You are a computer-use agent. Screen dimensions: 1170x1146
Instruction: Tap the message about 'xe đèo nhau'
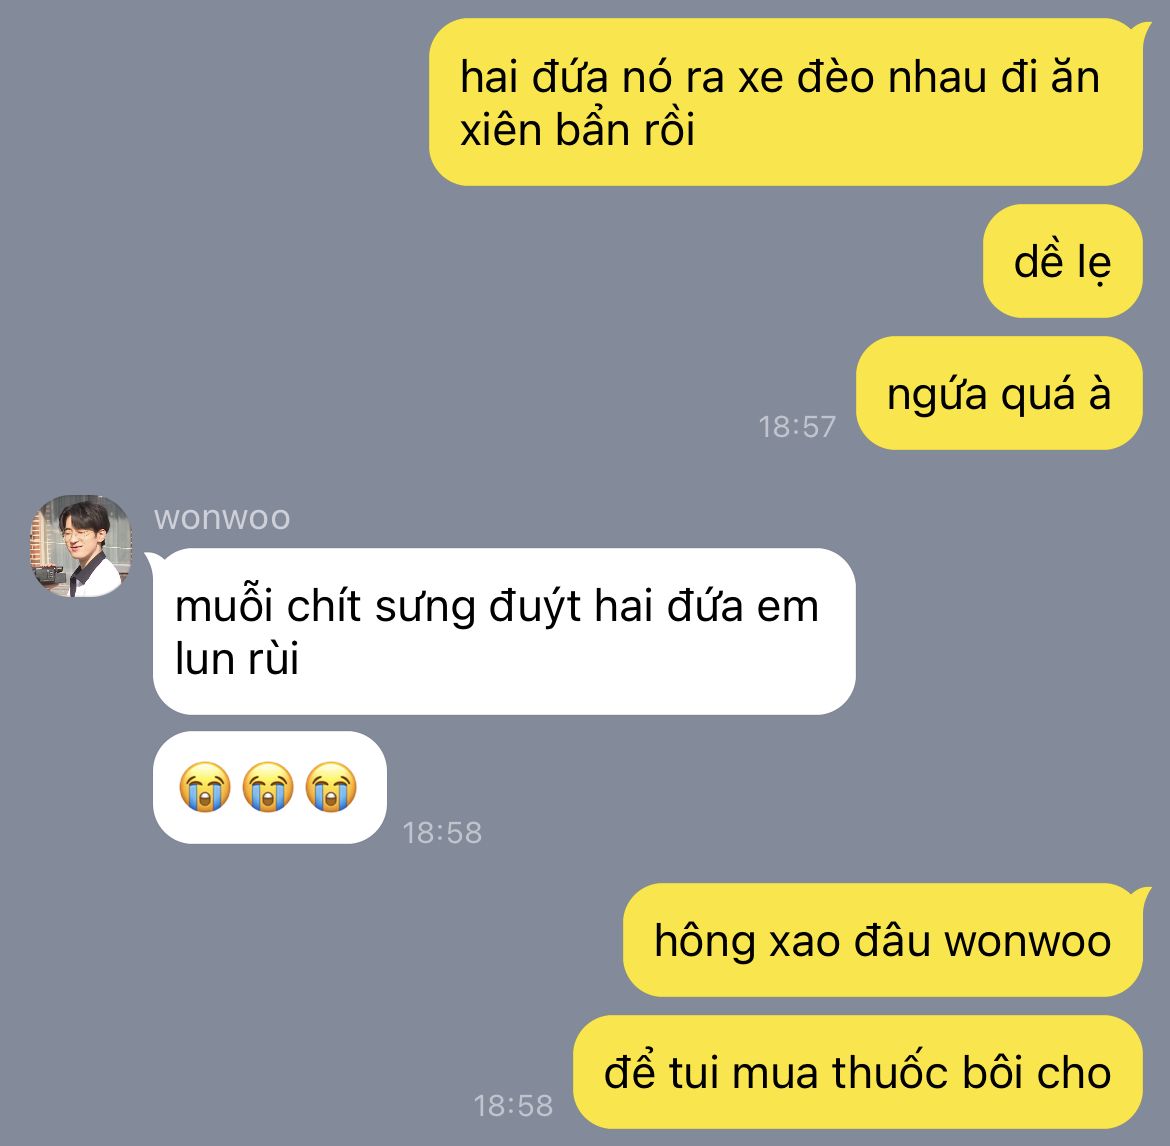pyautogui.click(x=786, y=102)
